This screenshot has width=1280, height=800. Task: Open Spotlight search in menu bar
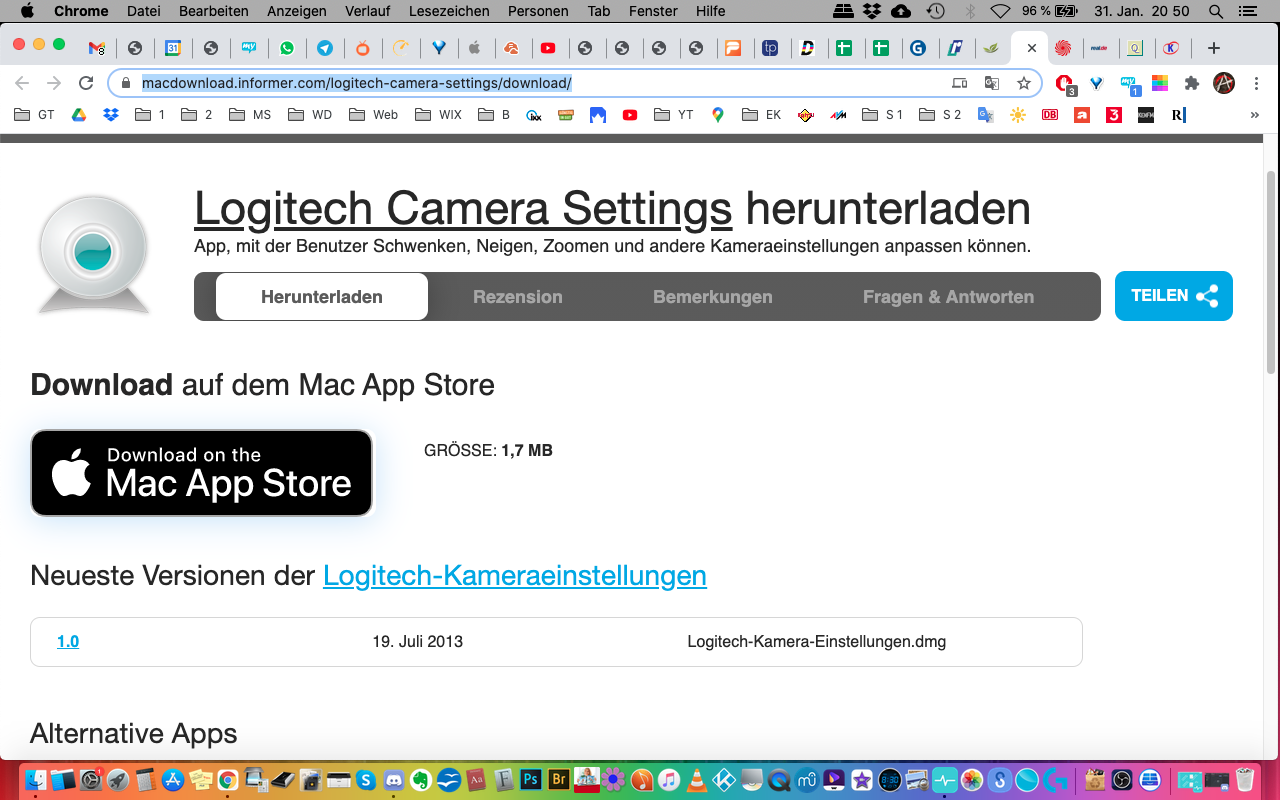(x=1216, y=11)
